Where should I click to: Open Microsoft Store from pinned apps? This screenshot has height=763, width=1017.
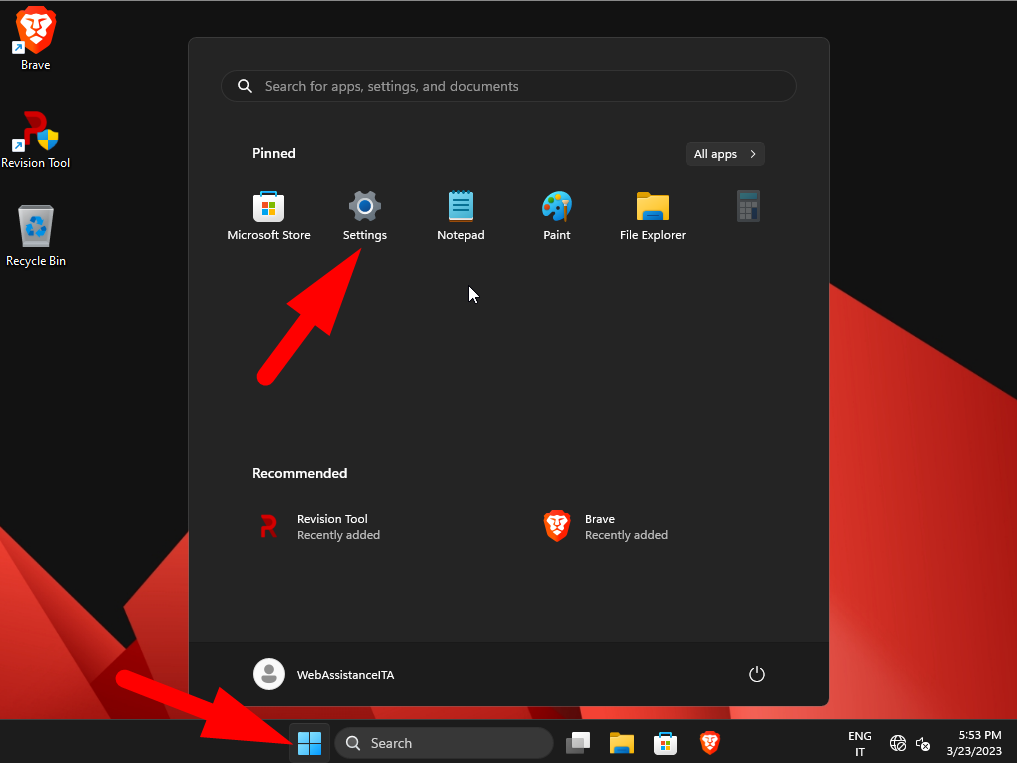(269, 216)
